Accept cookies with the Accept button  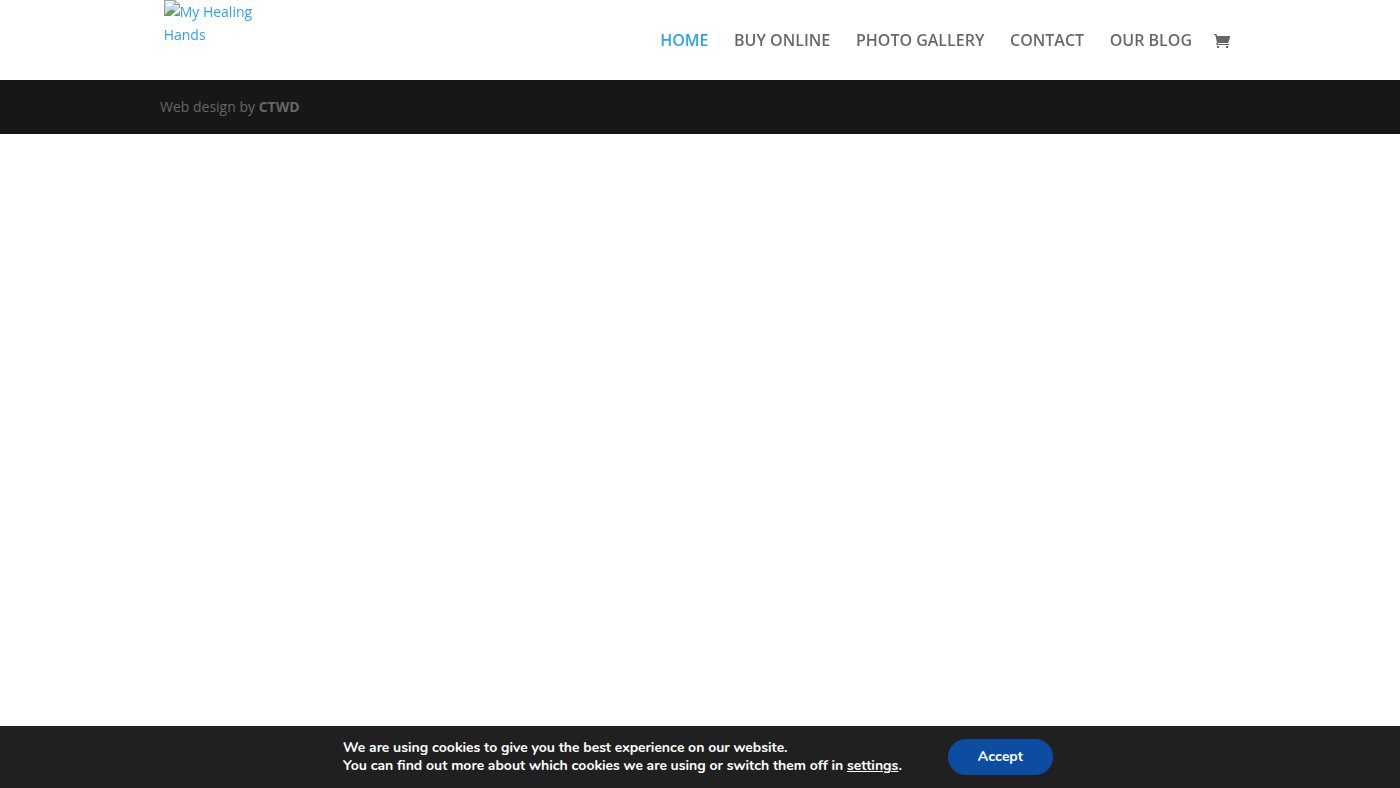(1000, 756)
